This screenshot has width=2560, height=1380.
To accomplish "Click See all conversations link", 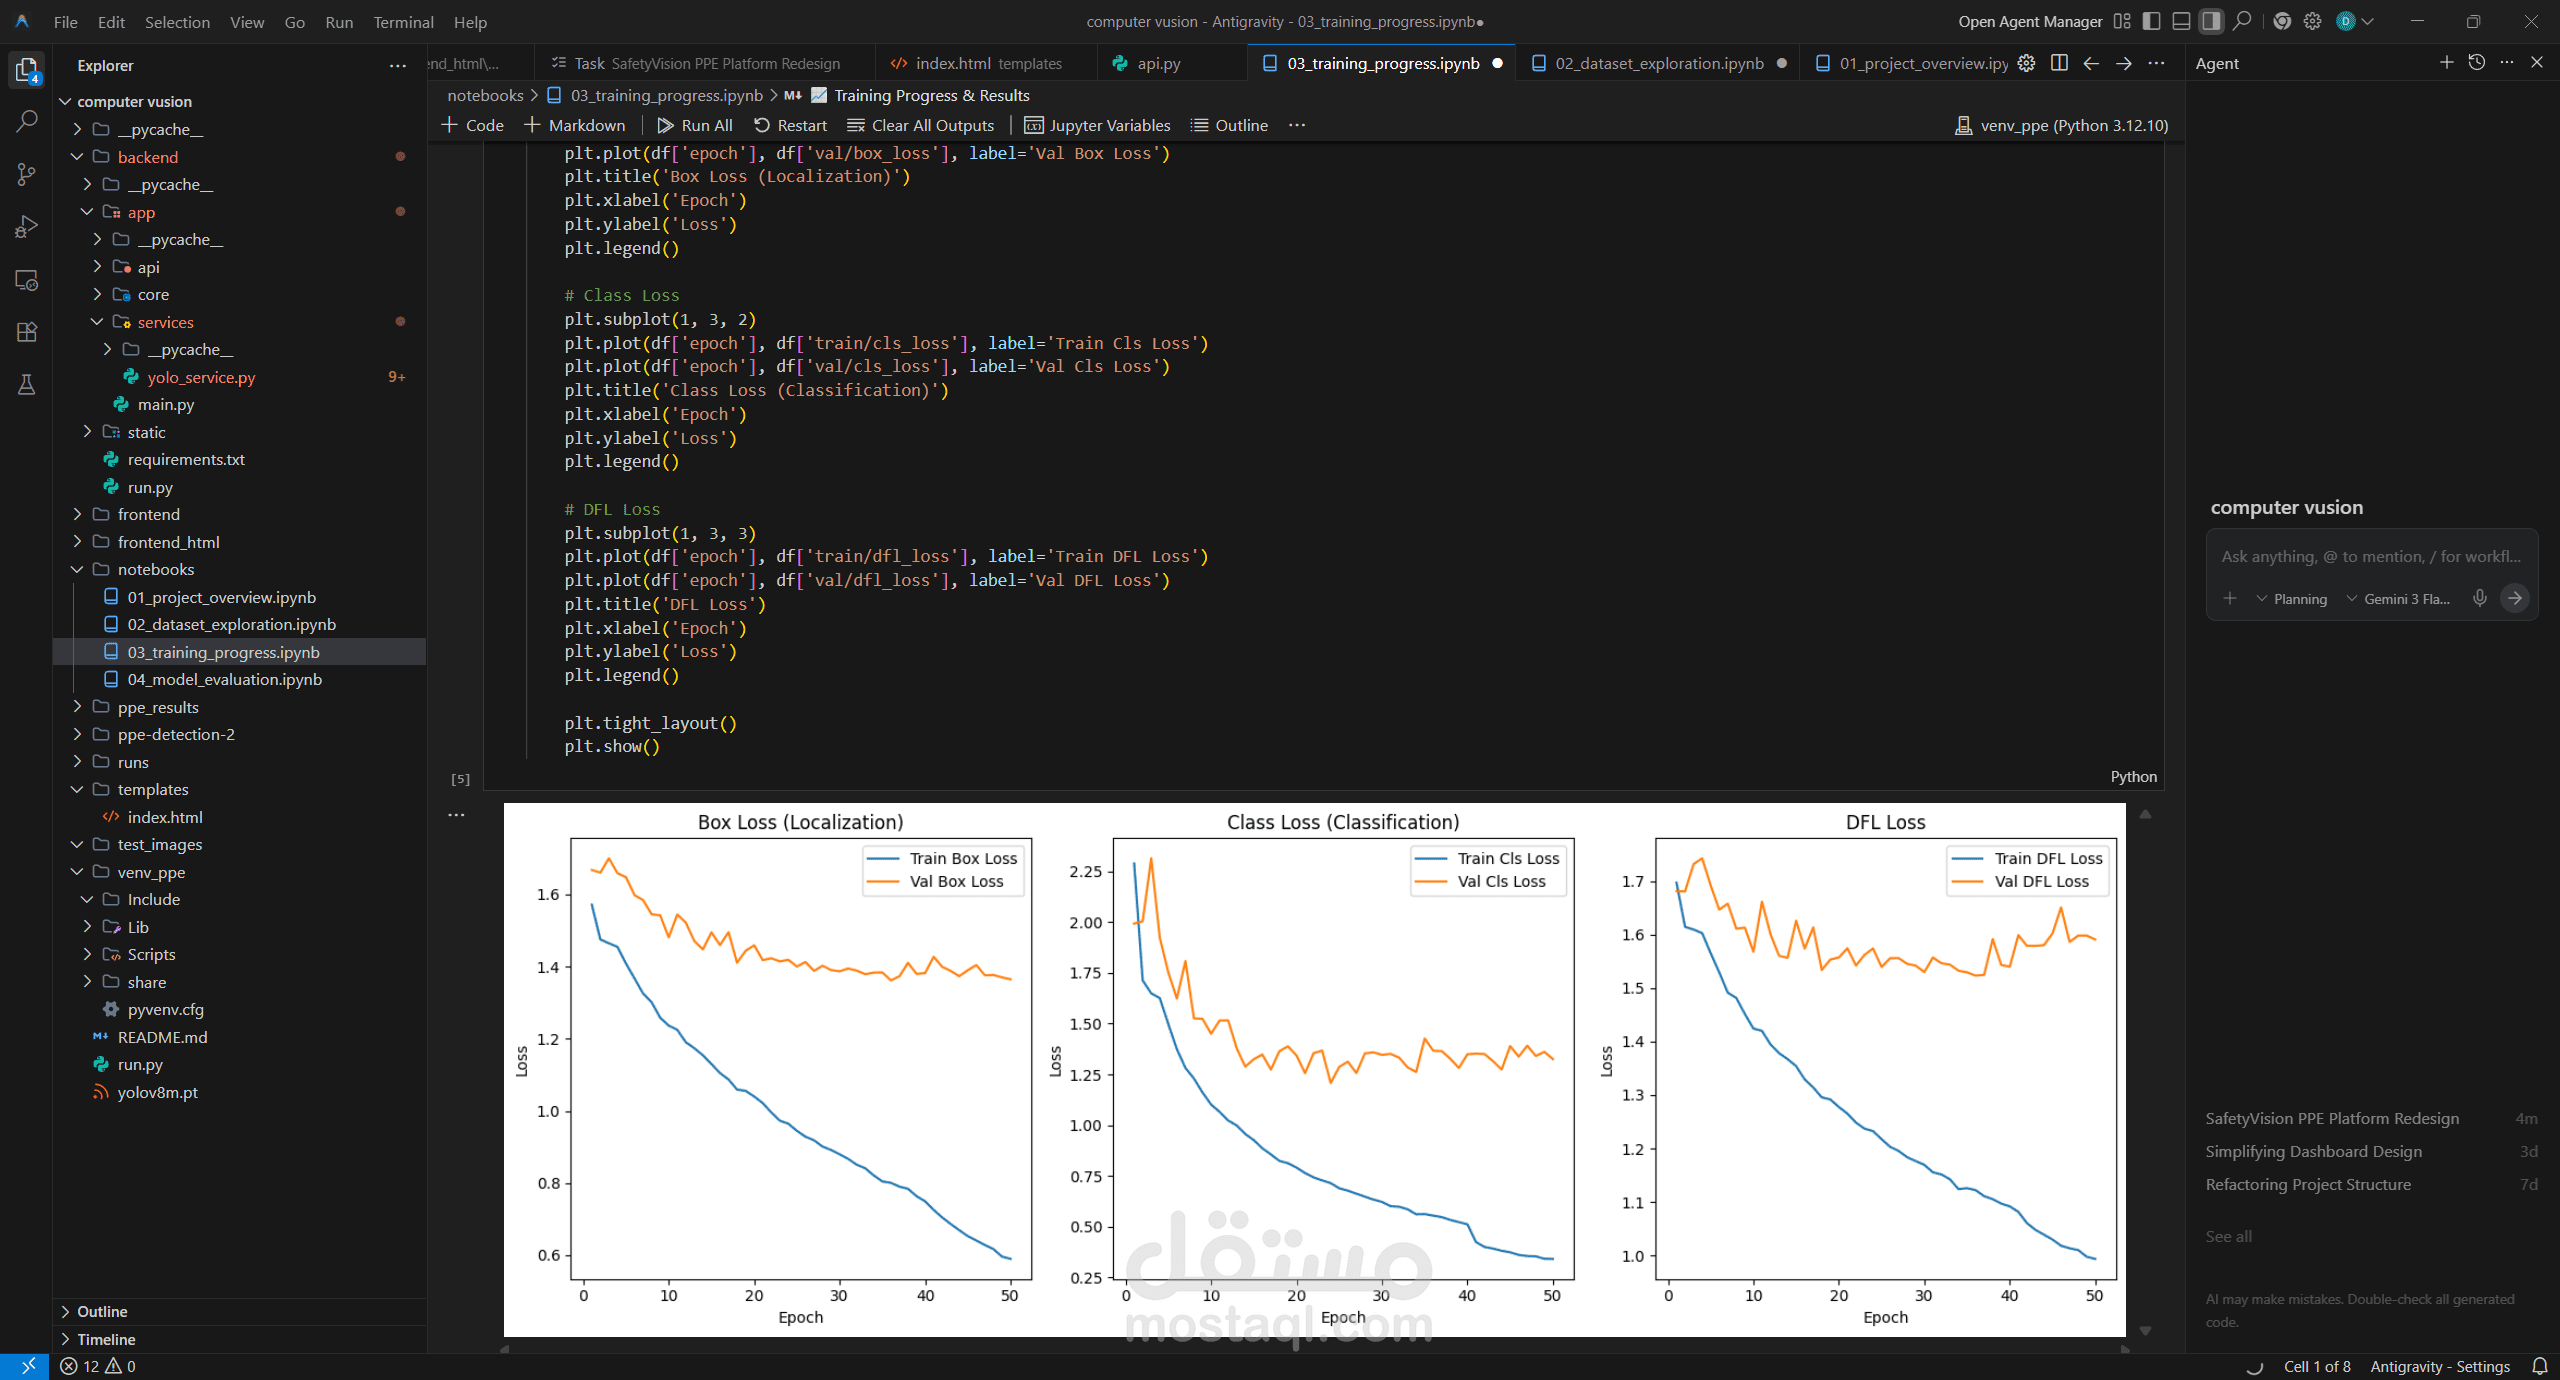I will pyautogui.click(x=2228, y=1236).
